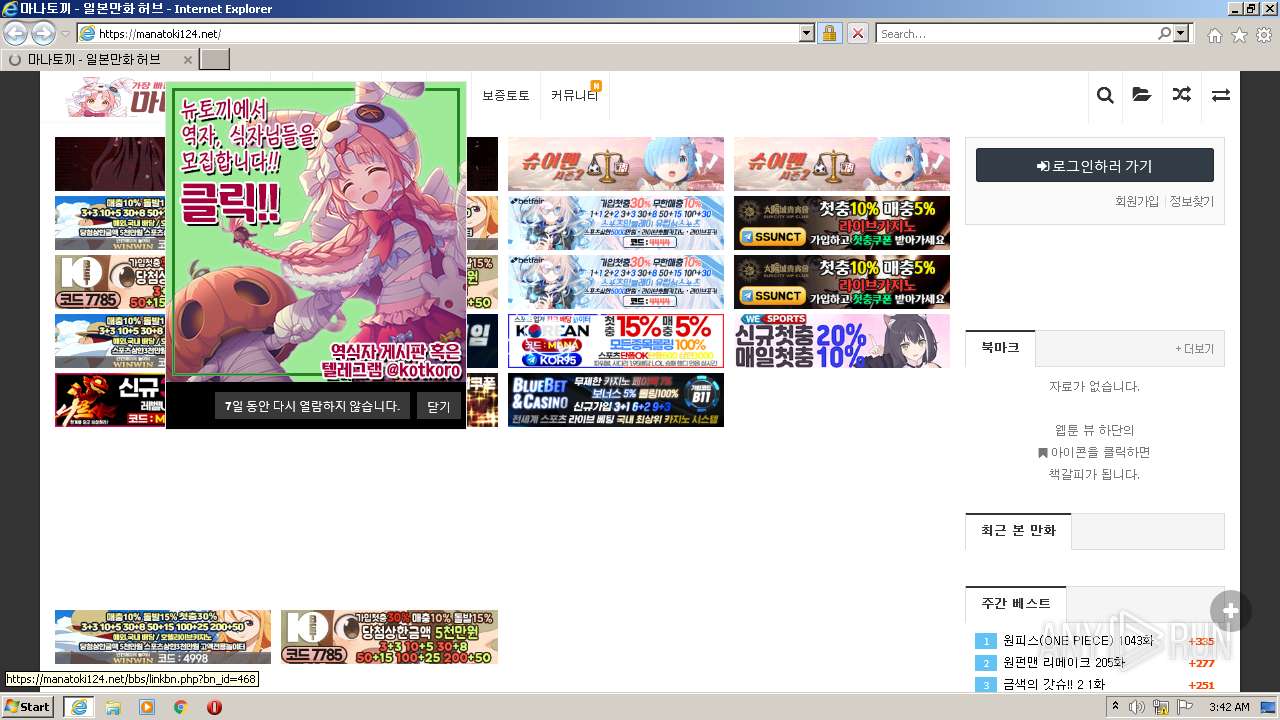Open the media player taskbar icon
The image size is (1280, 720).
coord(147,707)
